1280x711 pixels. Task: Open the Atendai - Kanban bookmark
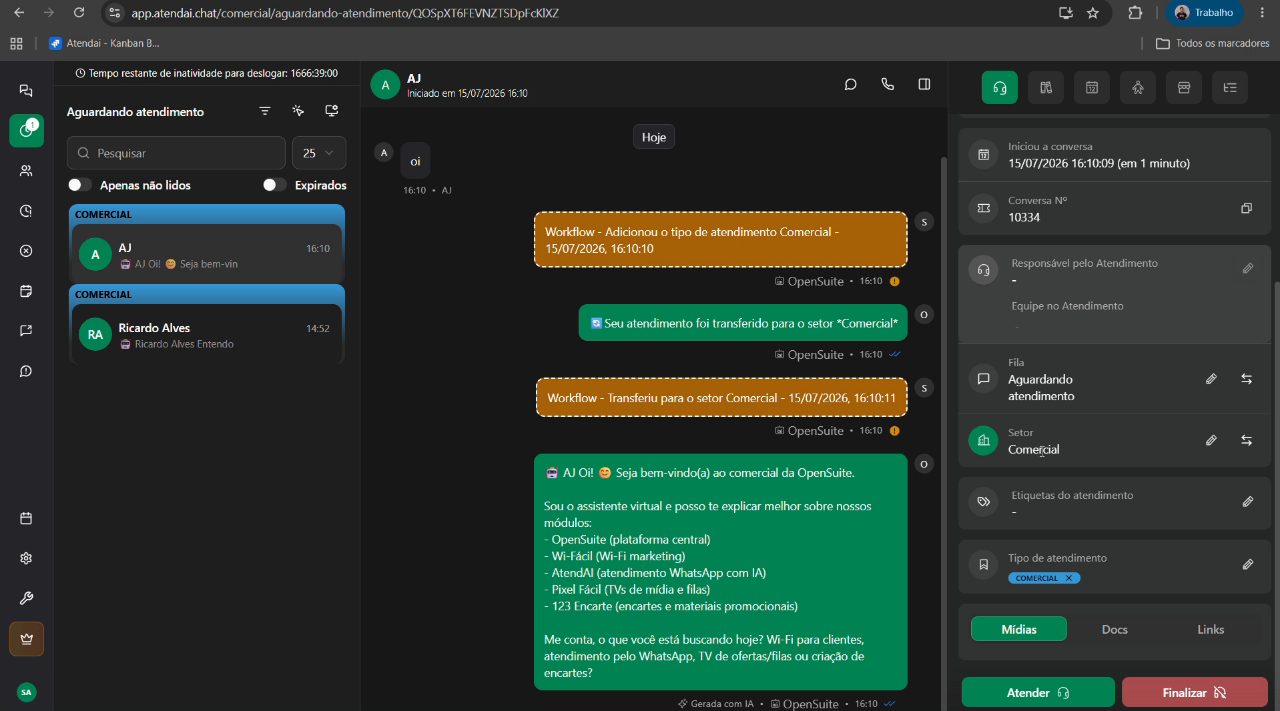coord(104,43)
